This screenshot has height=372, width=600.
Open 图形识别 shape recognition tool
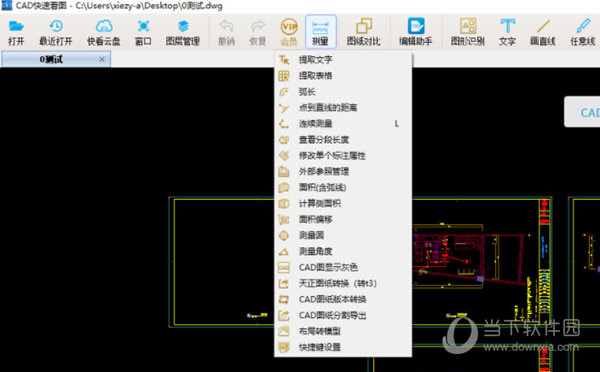point(468,33)
